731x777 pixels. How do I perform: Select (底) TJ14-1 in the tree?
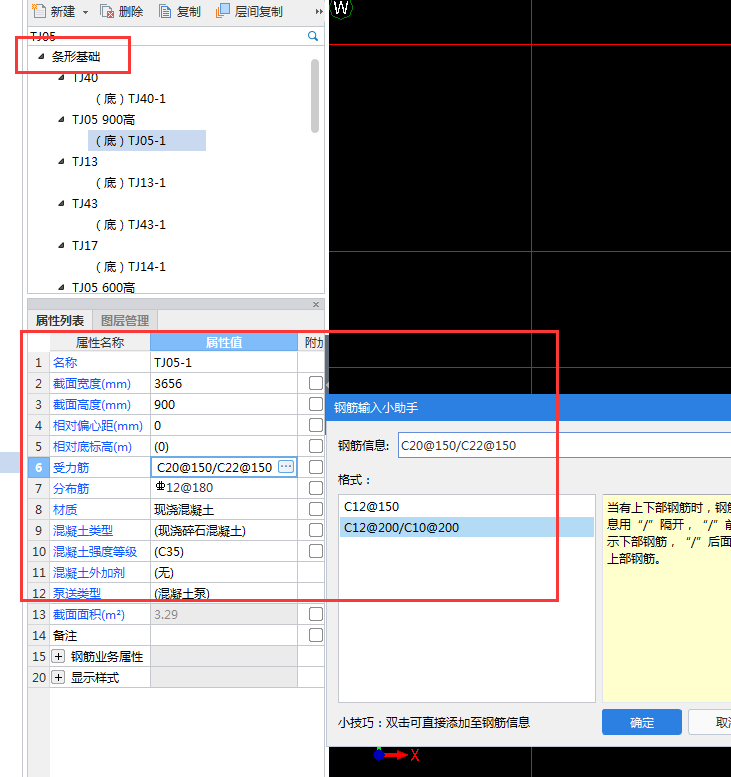coord(131,267)
